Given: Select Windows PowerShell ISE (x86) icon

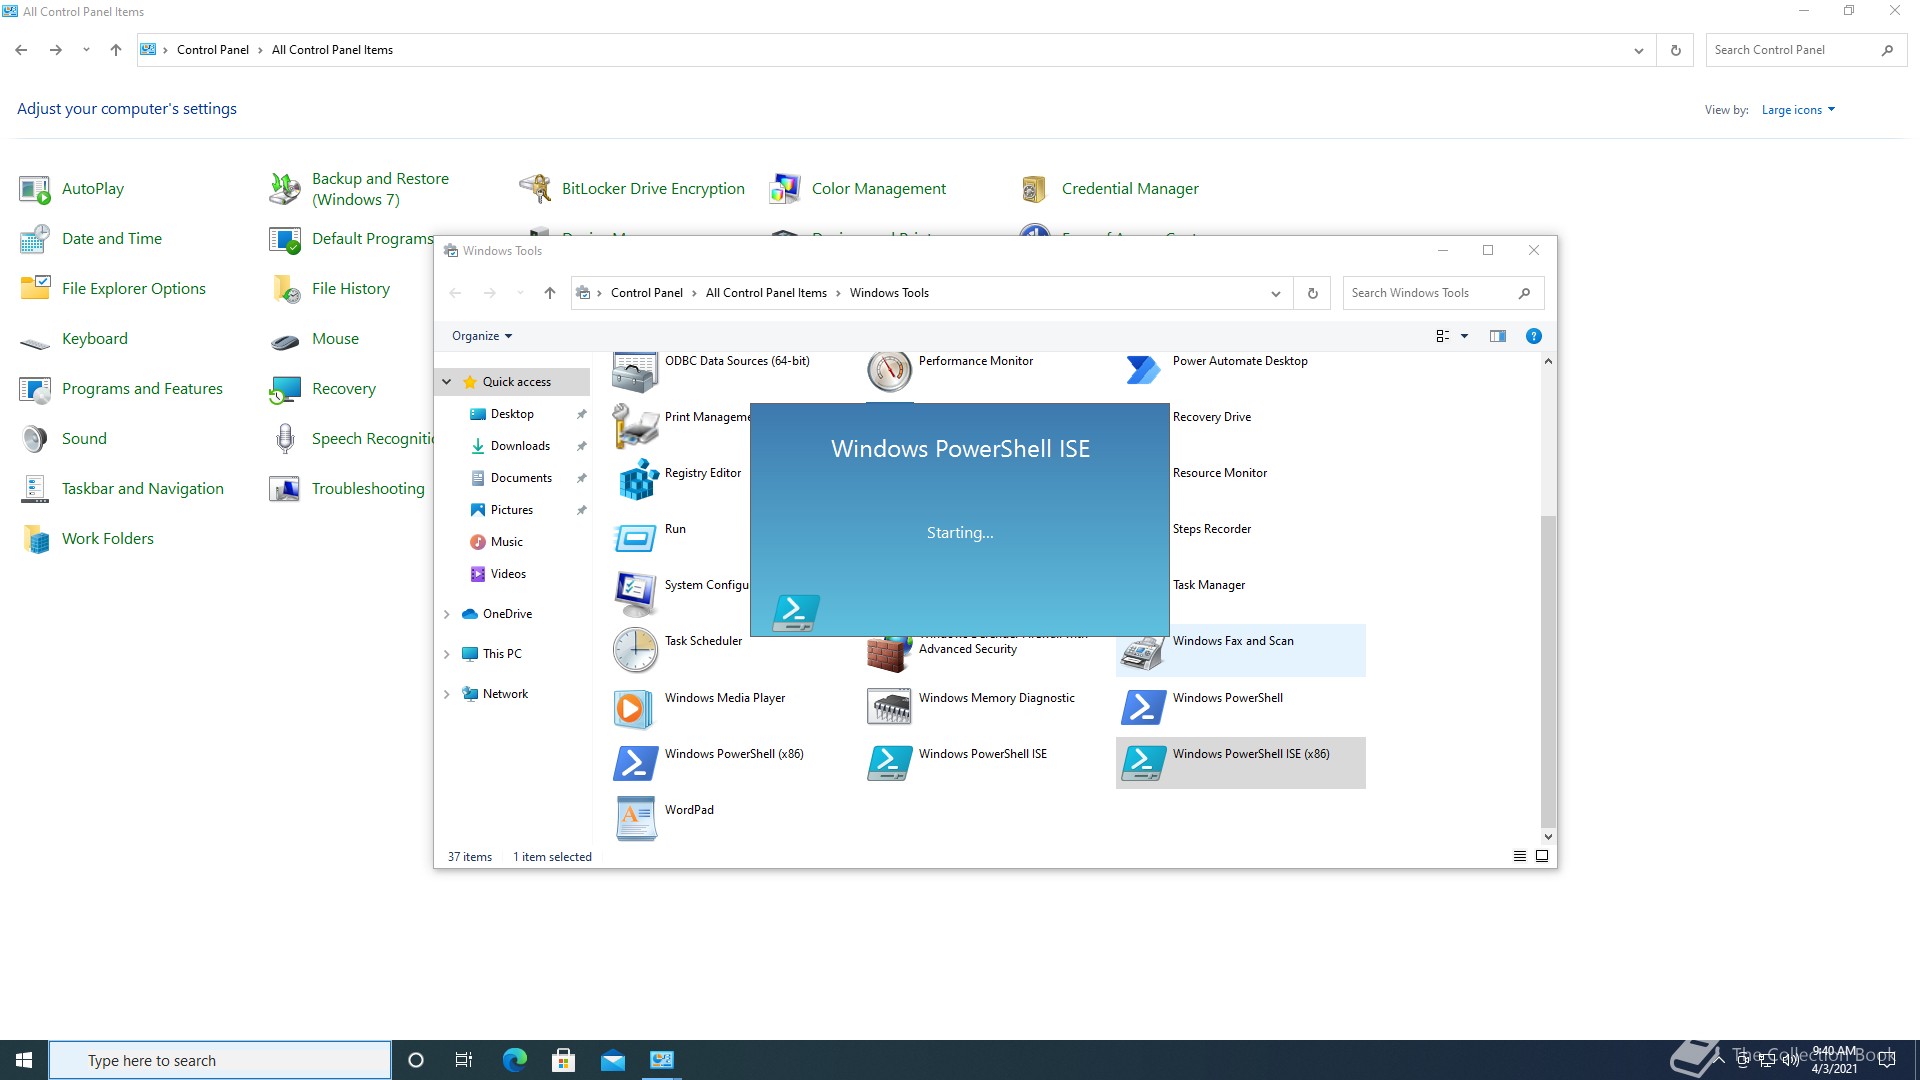Looking at the screenshot, I should point(1143,763).
